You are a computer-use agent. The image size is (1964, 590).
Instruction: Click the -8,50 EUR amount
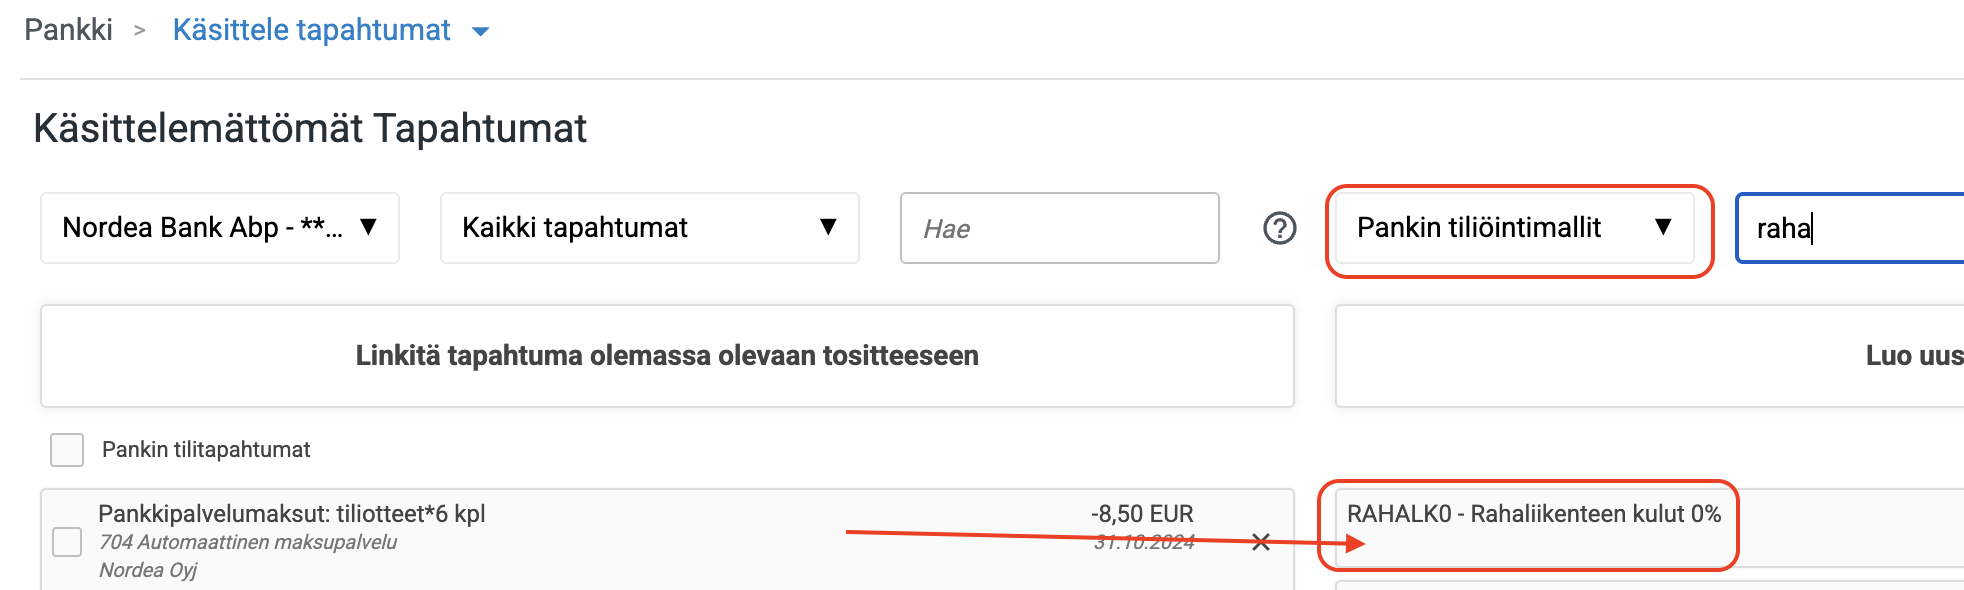[1142, 514]
